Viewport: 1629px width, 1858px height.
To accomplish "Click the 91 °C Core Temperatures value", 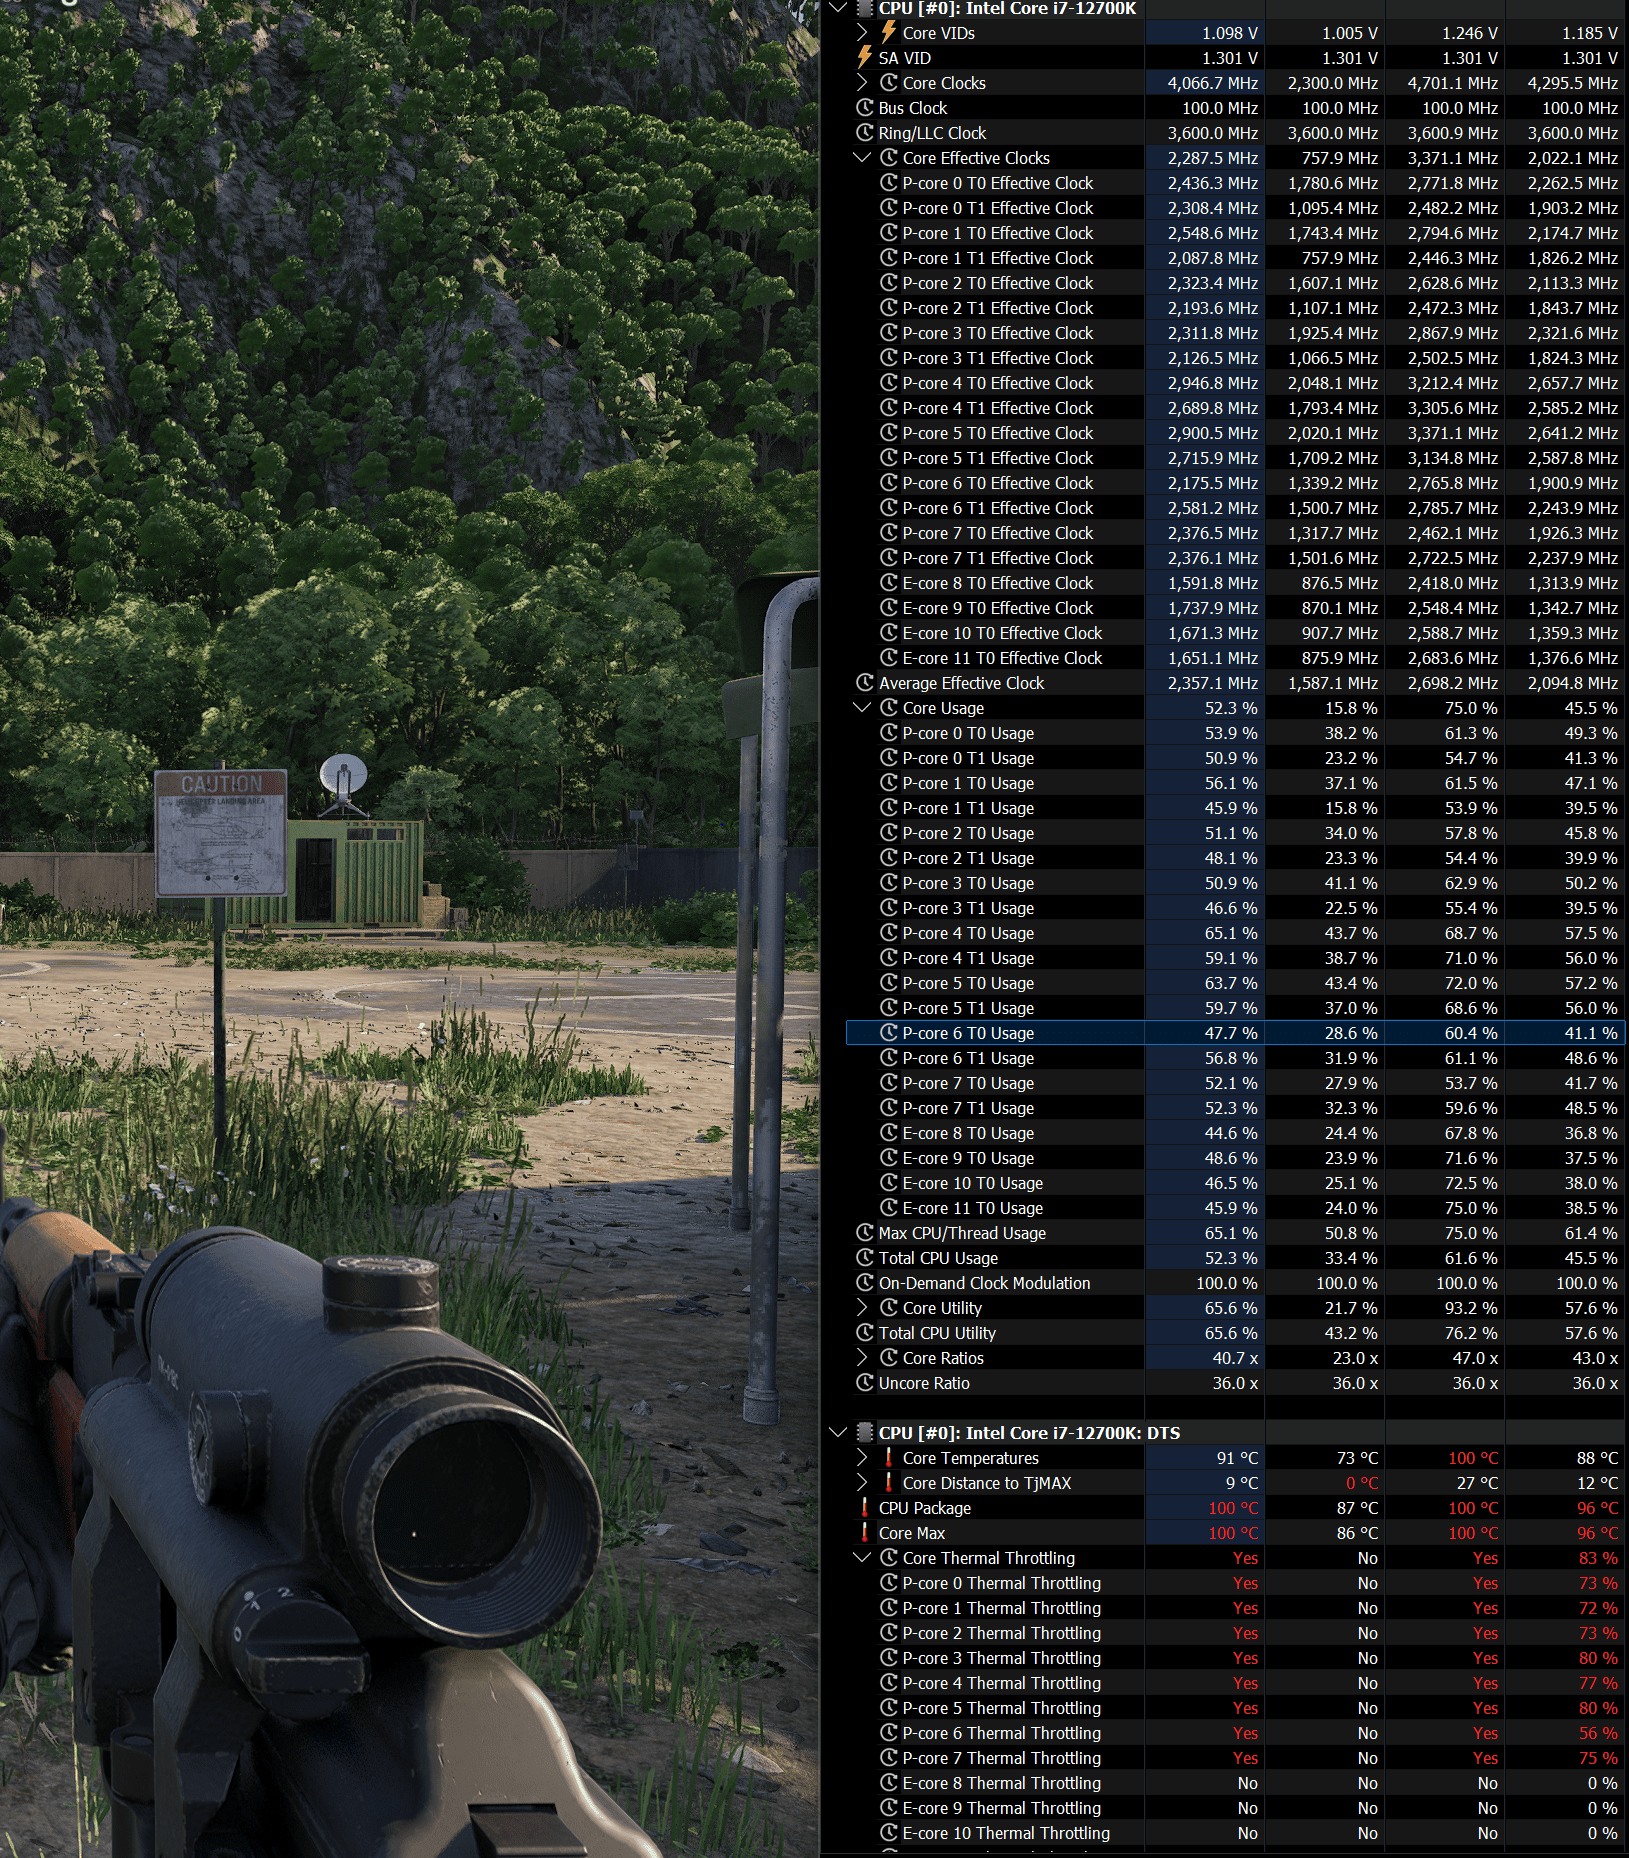I will (1237, 1458).
